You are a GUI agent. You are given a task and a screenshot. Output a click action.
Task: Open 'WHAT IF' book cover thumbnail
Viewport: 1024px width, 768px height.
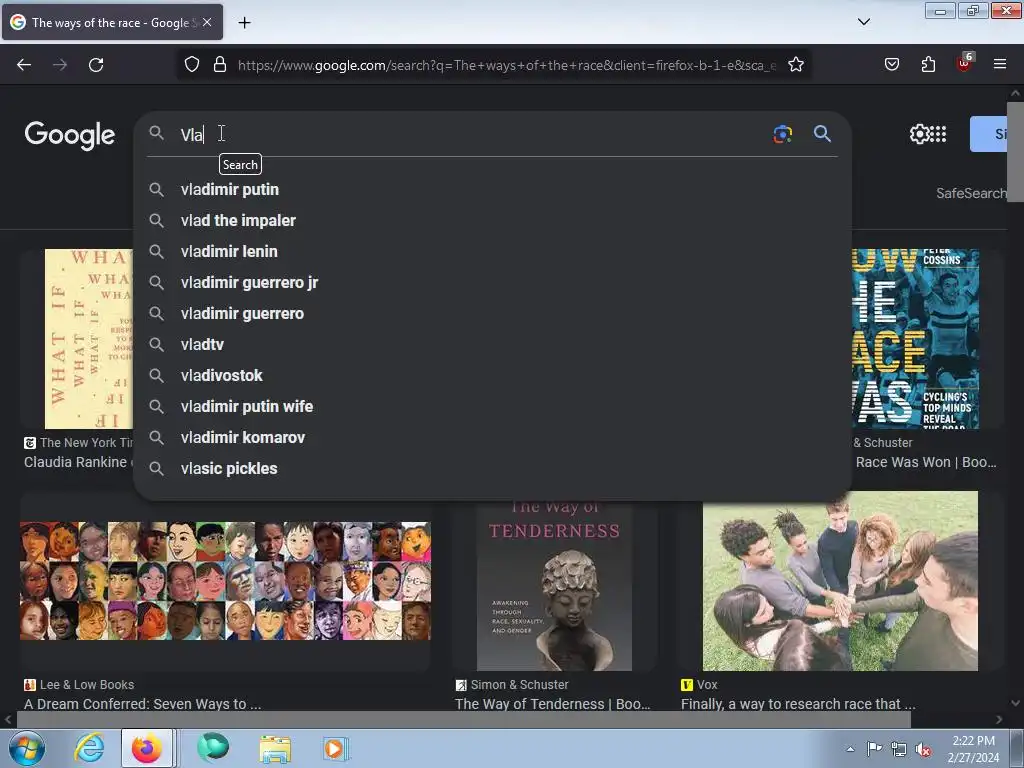click(x=89, y=339)
